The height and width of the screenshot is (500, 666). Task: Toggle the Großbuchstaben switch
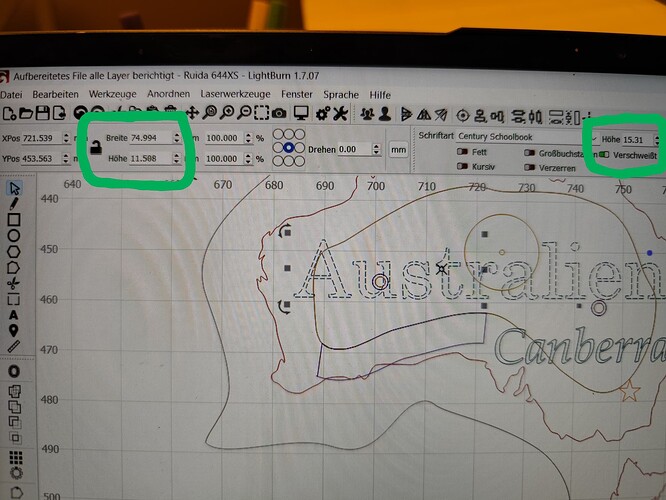[x=529, y=153]
